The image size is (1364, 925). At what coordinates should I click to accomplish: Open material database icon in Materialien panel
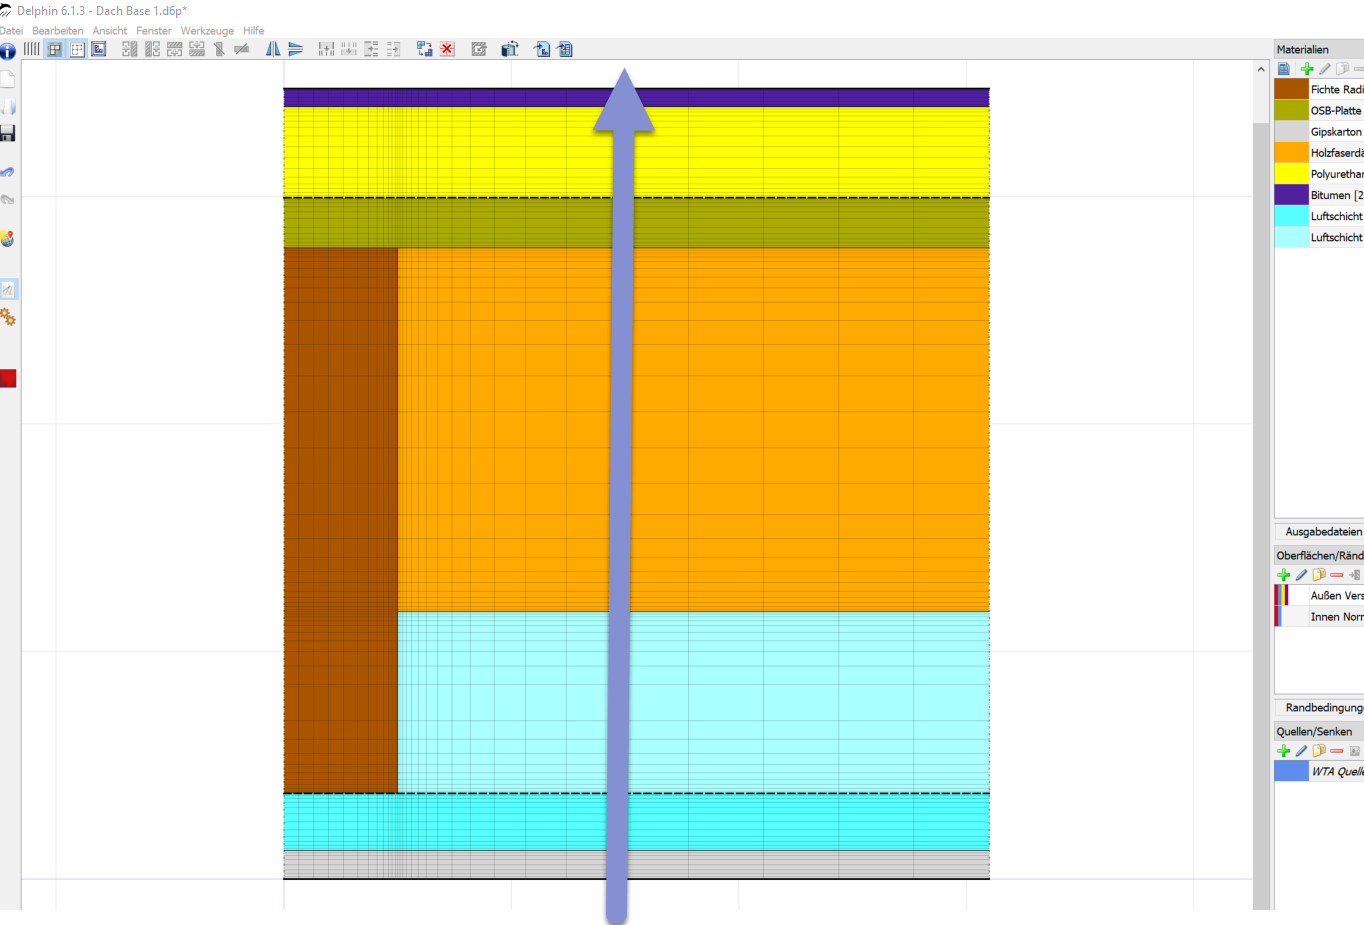(x=1284, y=69)
